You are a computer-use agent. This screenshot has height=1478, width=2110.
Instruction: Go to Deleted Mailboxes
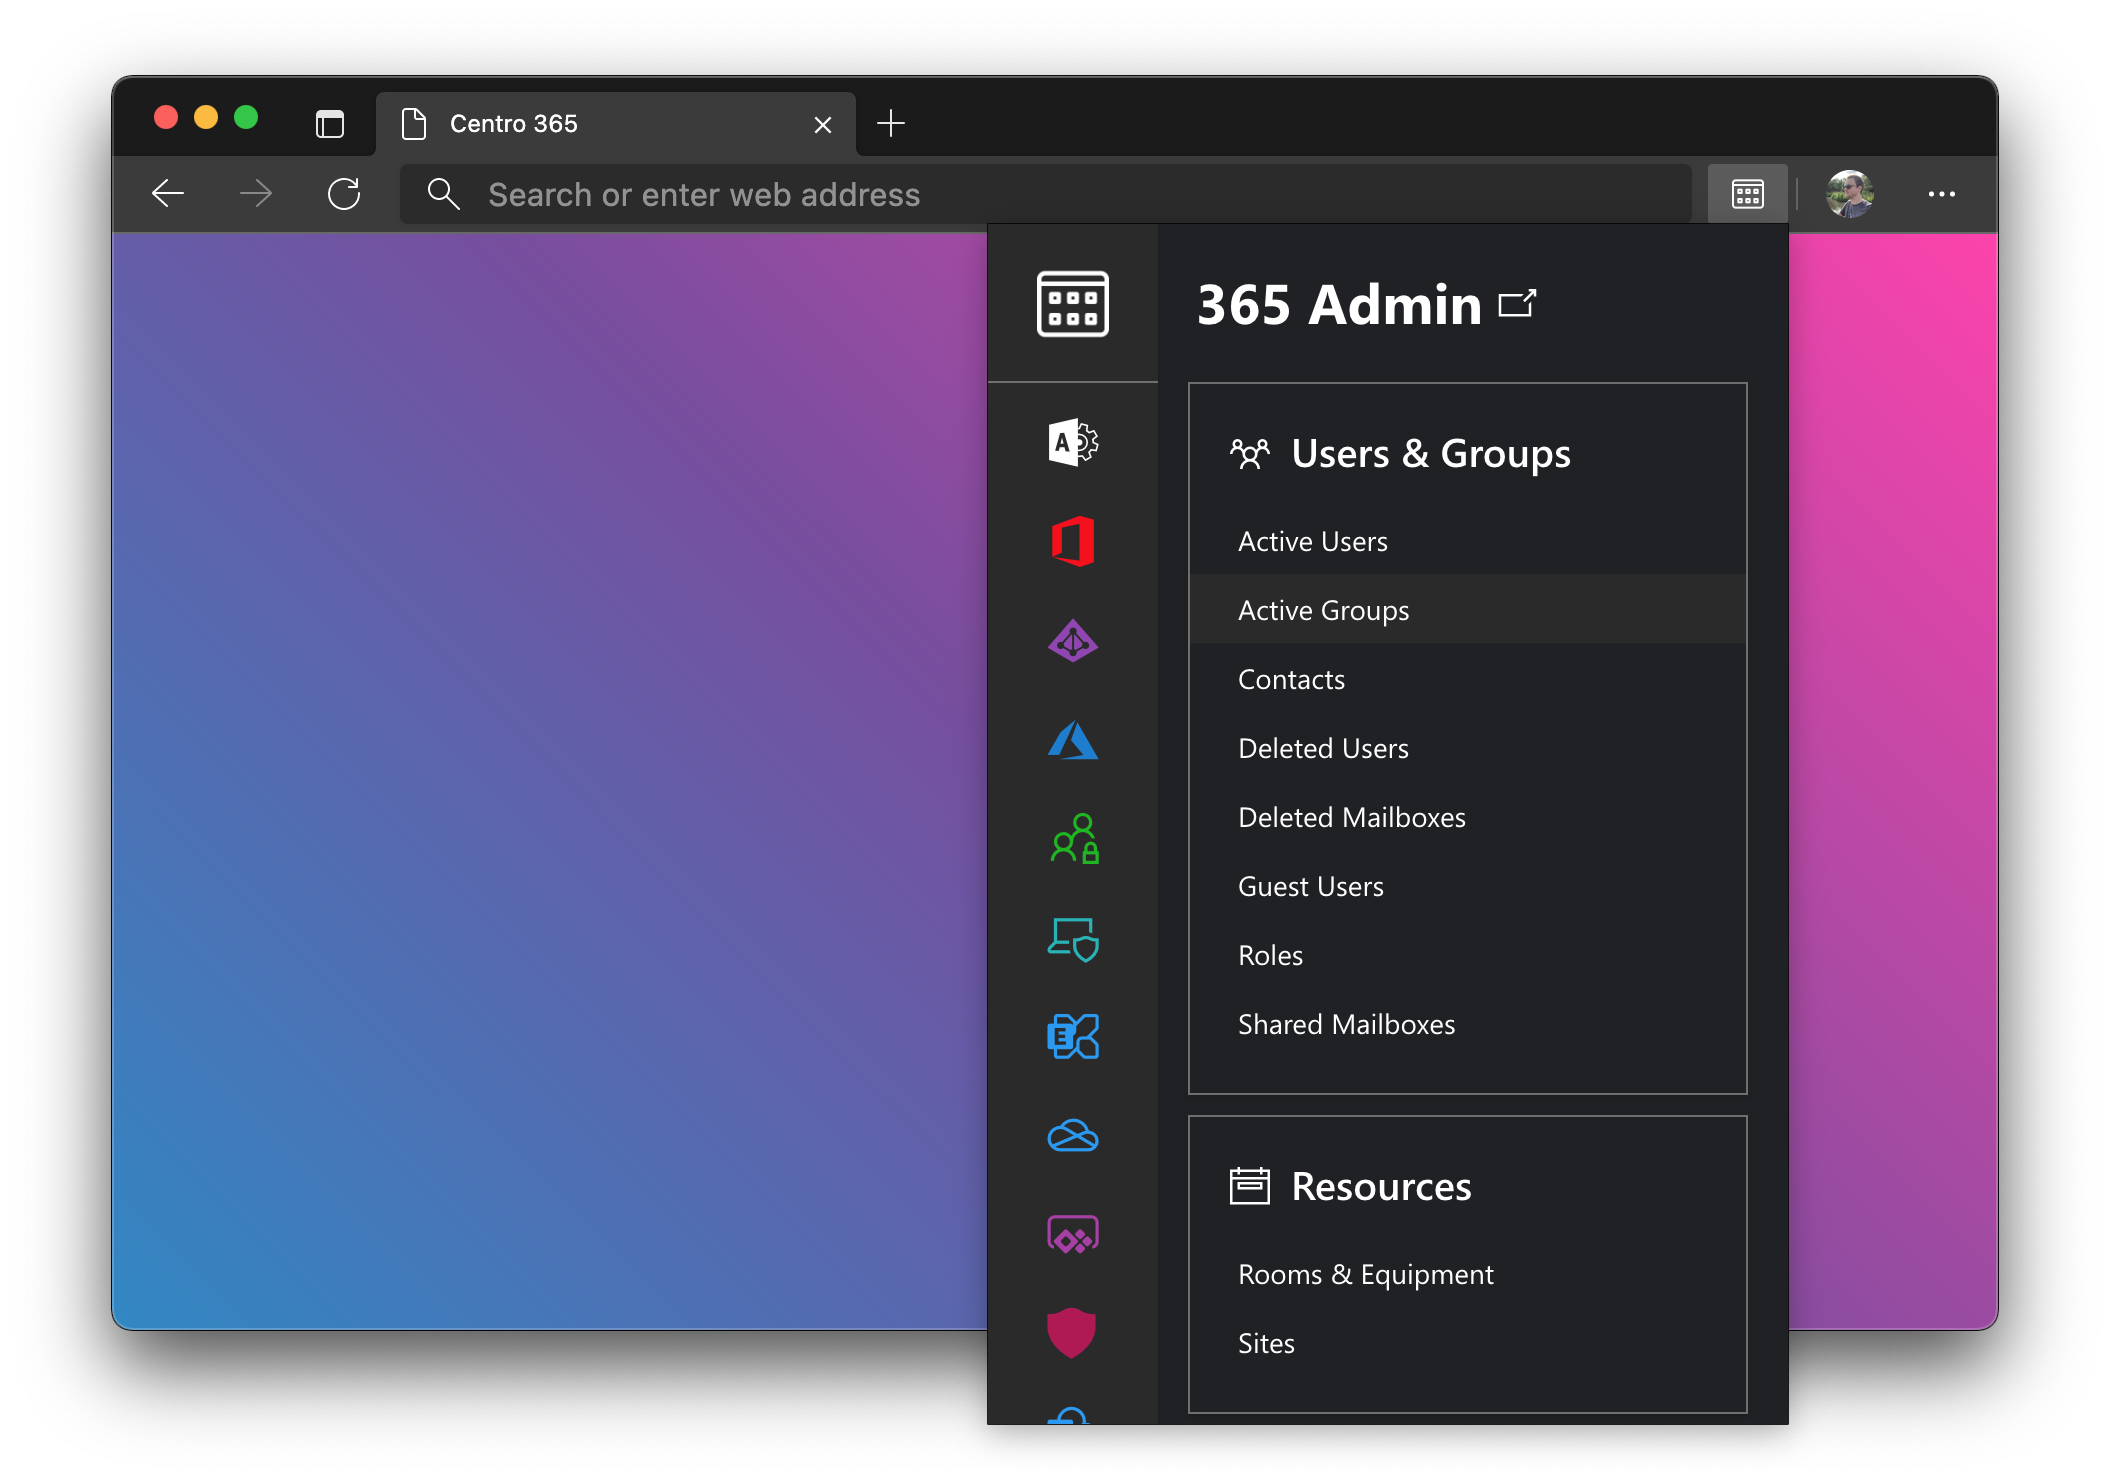click(x=1351, y=817)
